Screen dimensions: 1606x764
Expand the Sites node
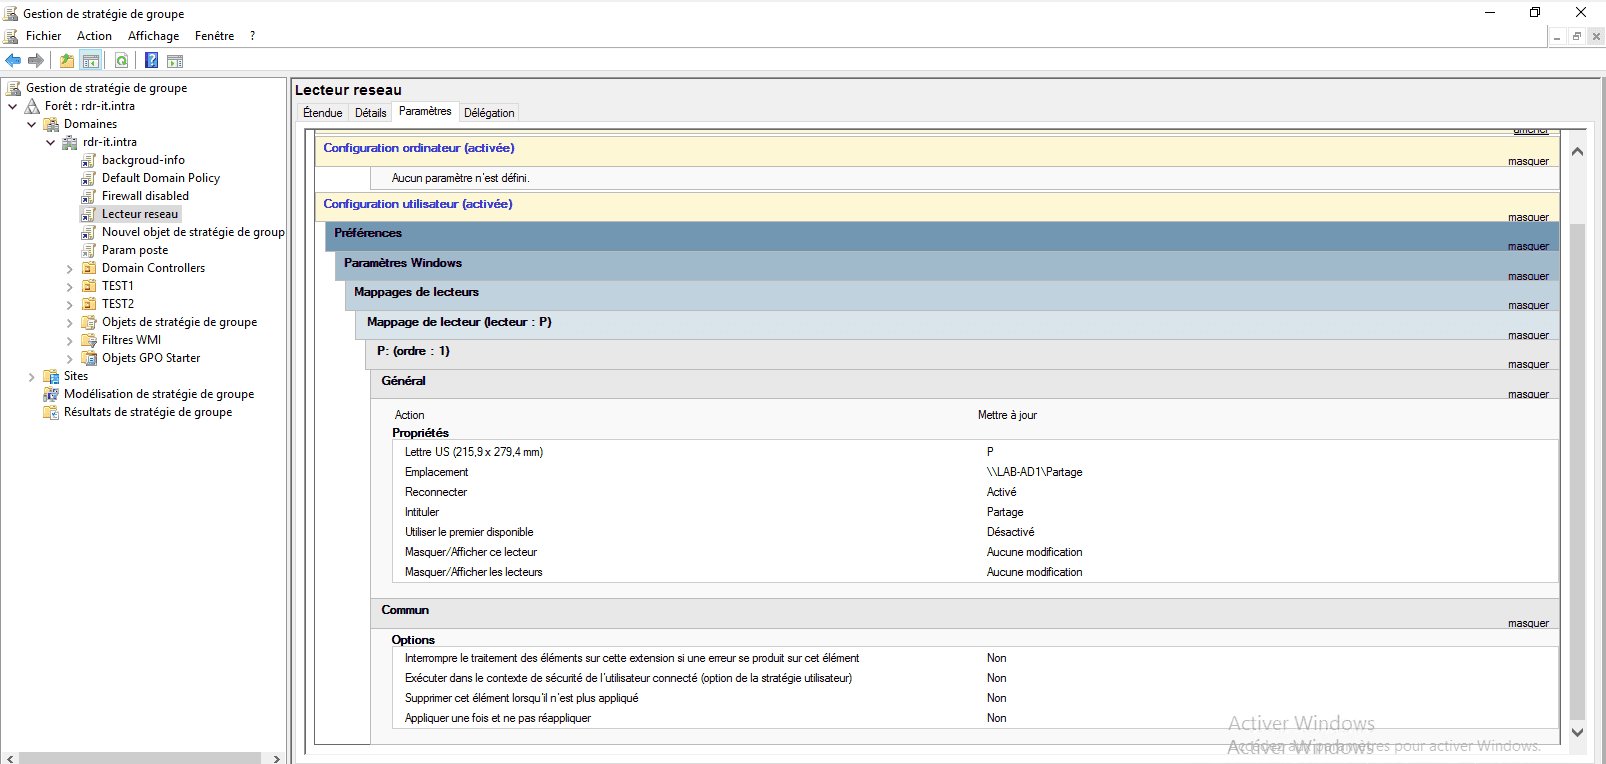(31, 377)
